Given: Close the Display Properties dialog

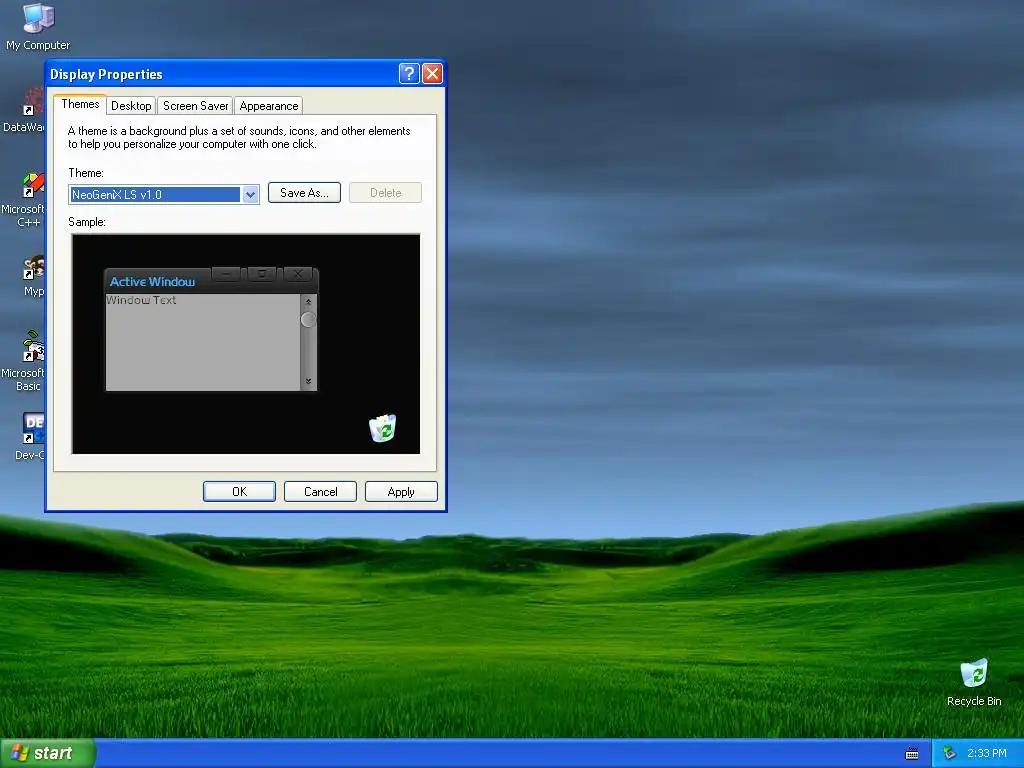Looking at the screenshot, I should pyautogui.click(x=432, y=74).
